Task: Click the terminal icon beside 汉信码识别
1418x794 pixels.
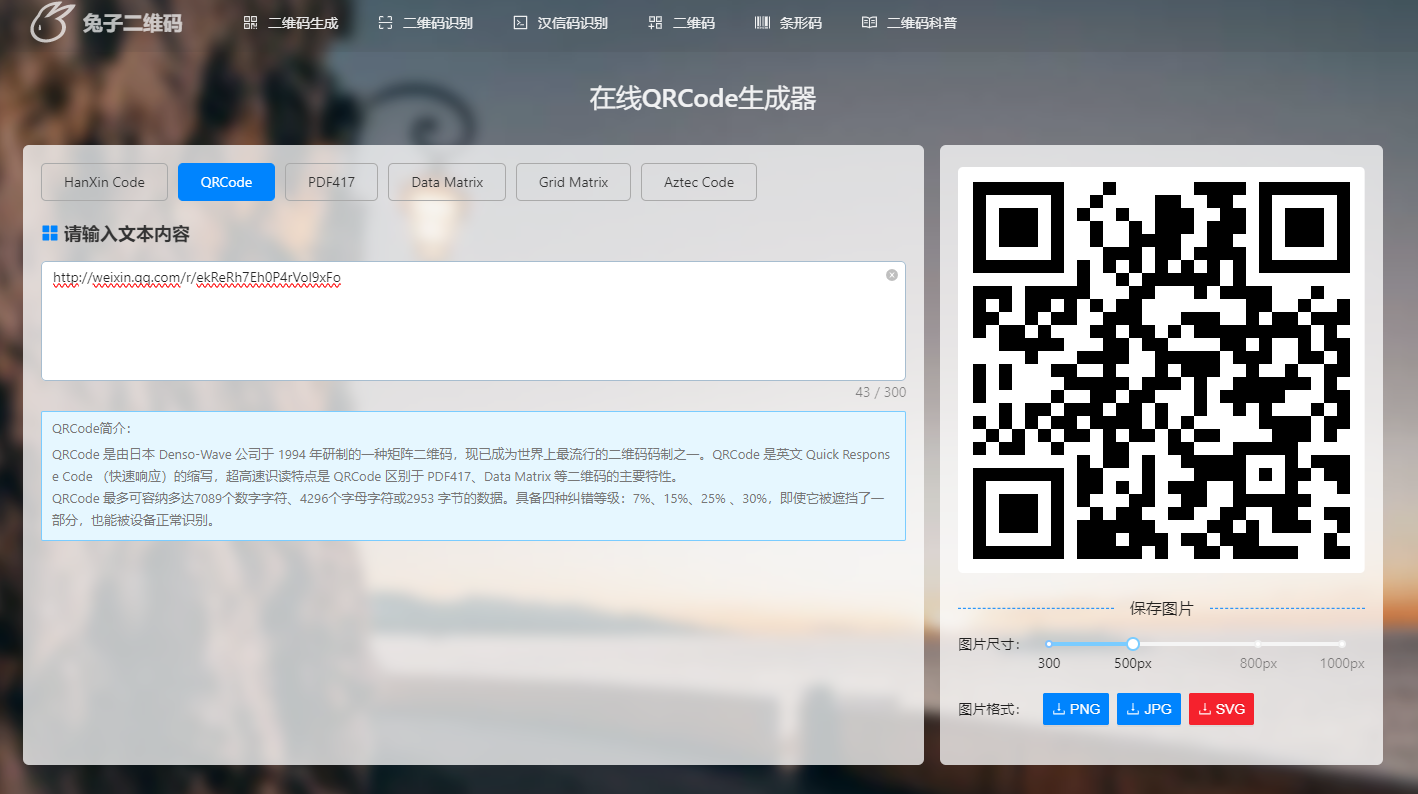Action: coord(520,22)
